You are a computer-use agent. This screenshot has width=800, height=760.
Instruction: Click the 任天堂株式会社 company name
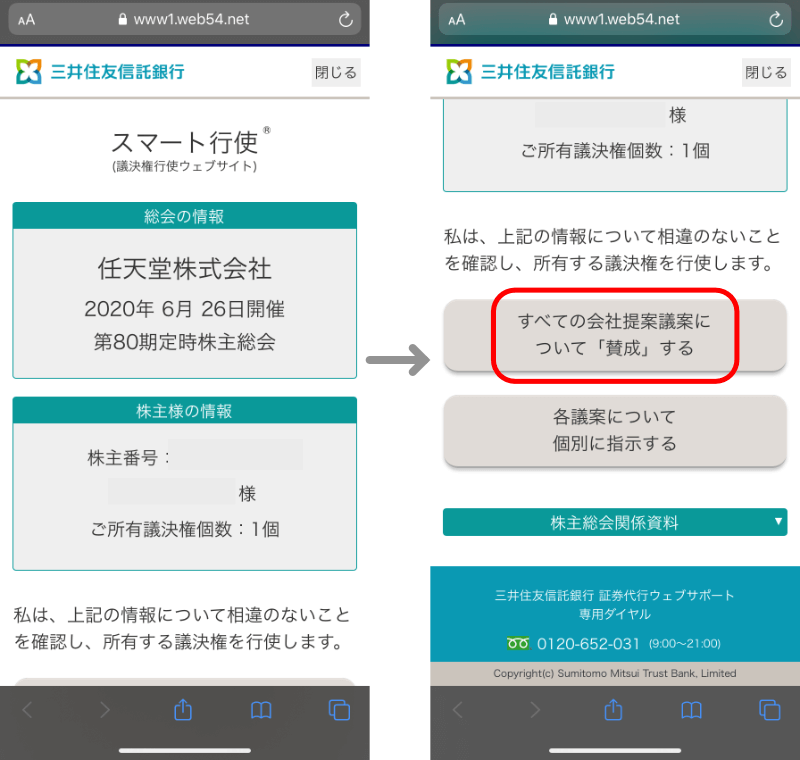[x=184, y=268]
